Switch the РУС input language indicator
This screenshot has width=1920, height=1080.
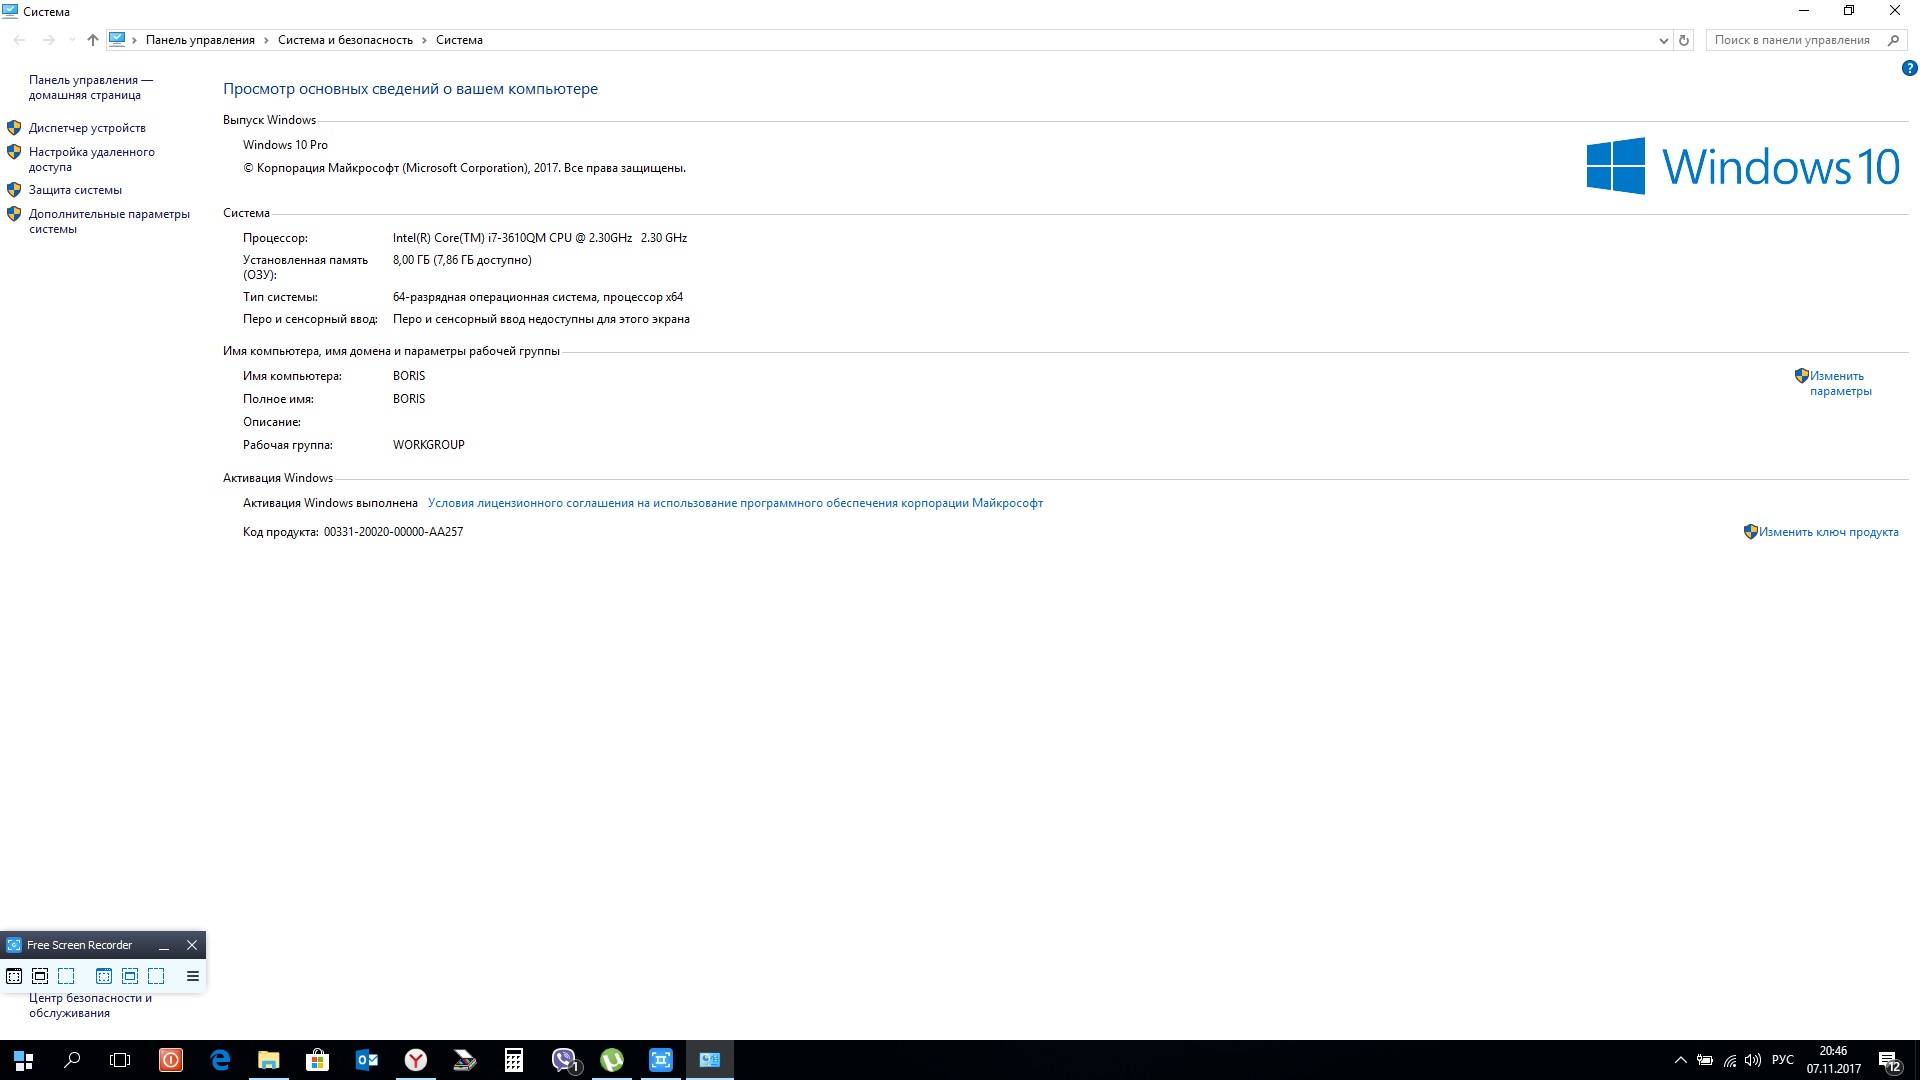tap(1782, 1060)
